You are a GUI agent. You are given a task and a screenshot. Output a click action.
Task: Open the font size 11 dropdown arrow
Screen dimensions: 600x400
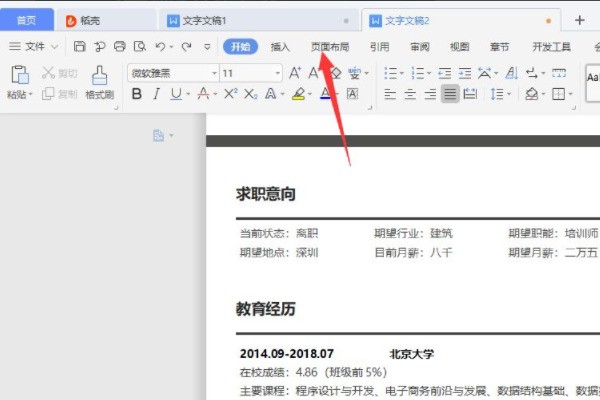pos(277,73)
